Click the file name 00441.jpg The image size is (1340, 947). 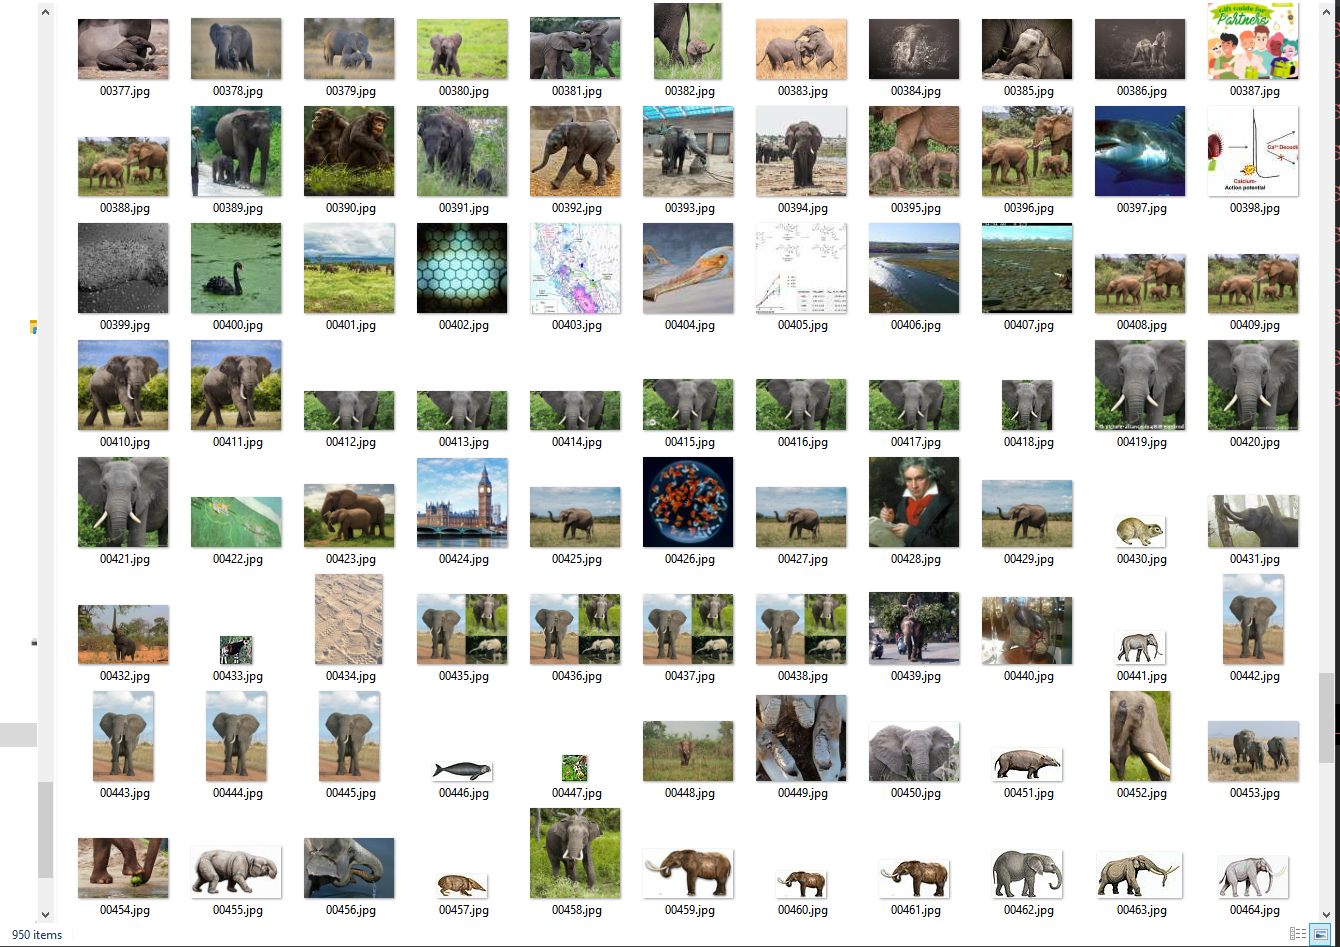1142,676
